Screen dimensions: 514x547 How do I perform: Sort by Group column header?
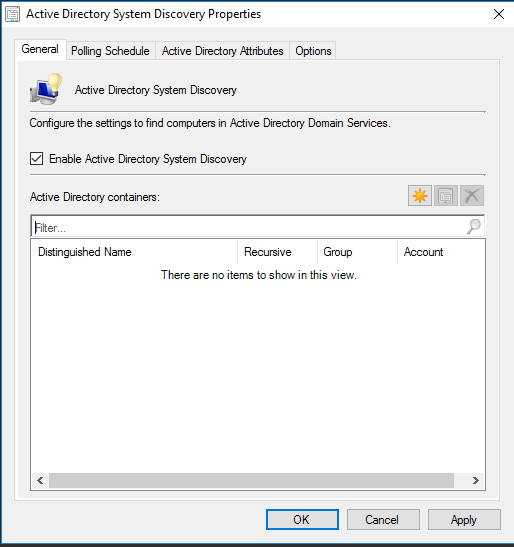(x=357, y=252)
